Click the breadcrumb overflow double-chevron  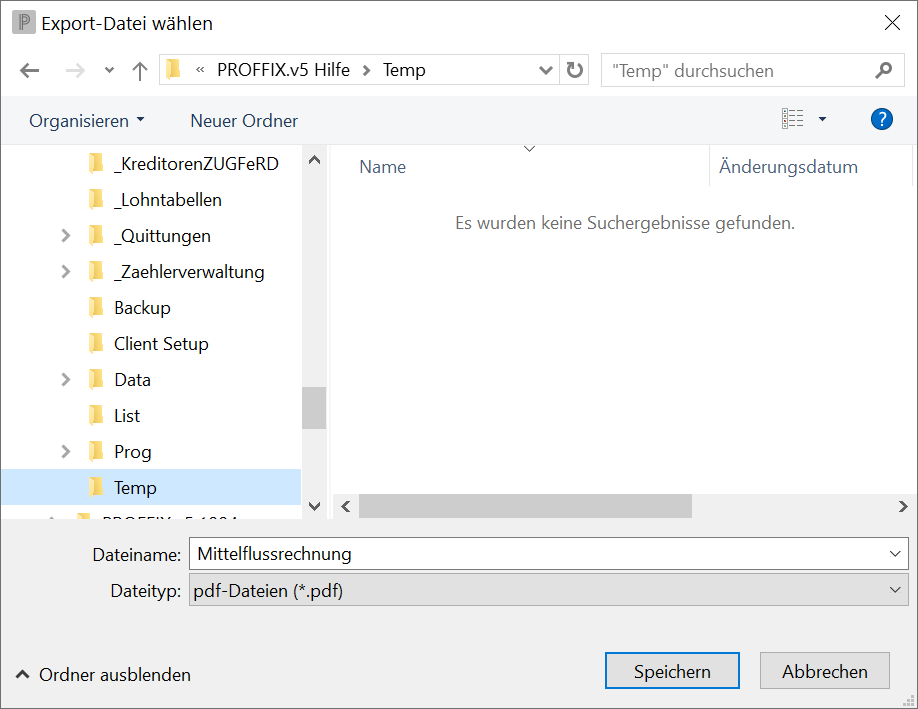(200, 70)
